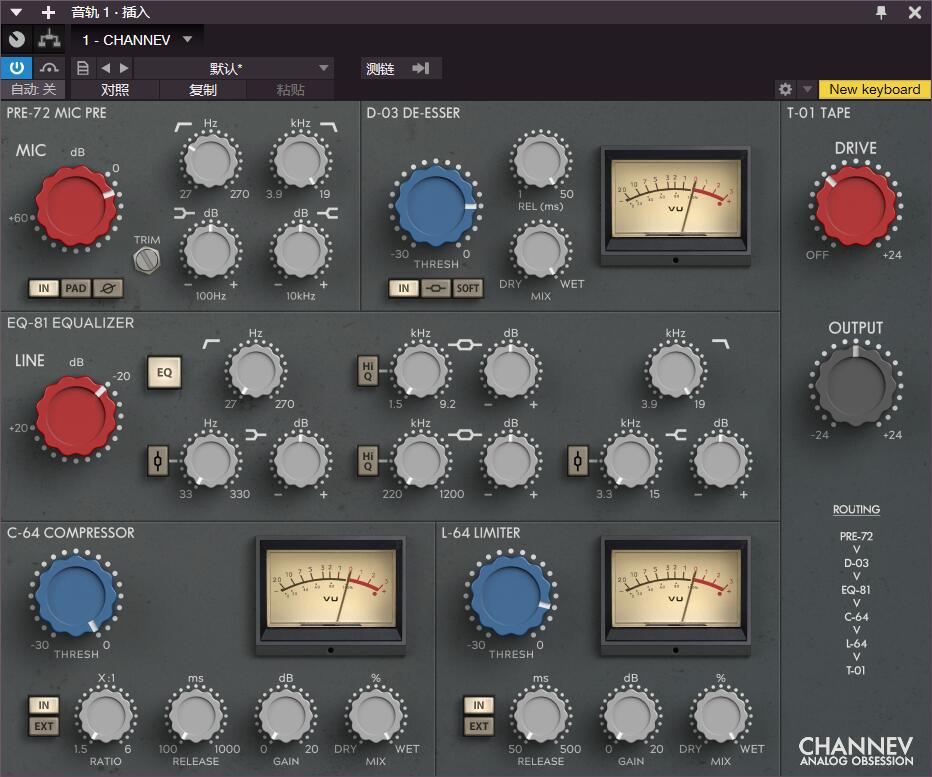Image resolution: width=932 pixels, height=777 pixels.
Task: Click the blue limiter THRESH knob
Action: coord(511,595)
